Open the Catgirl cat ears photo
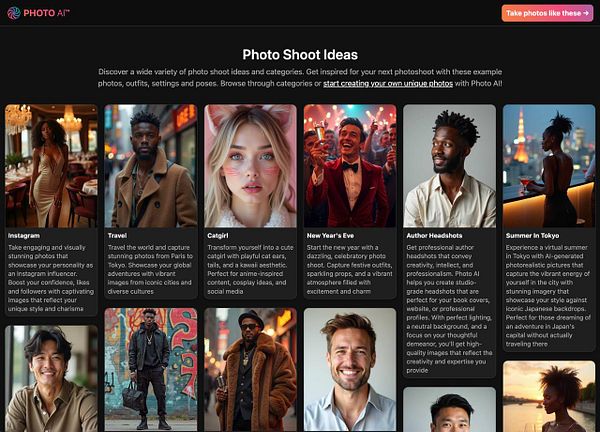 [x=250, y=166]
